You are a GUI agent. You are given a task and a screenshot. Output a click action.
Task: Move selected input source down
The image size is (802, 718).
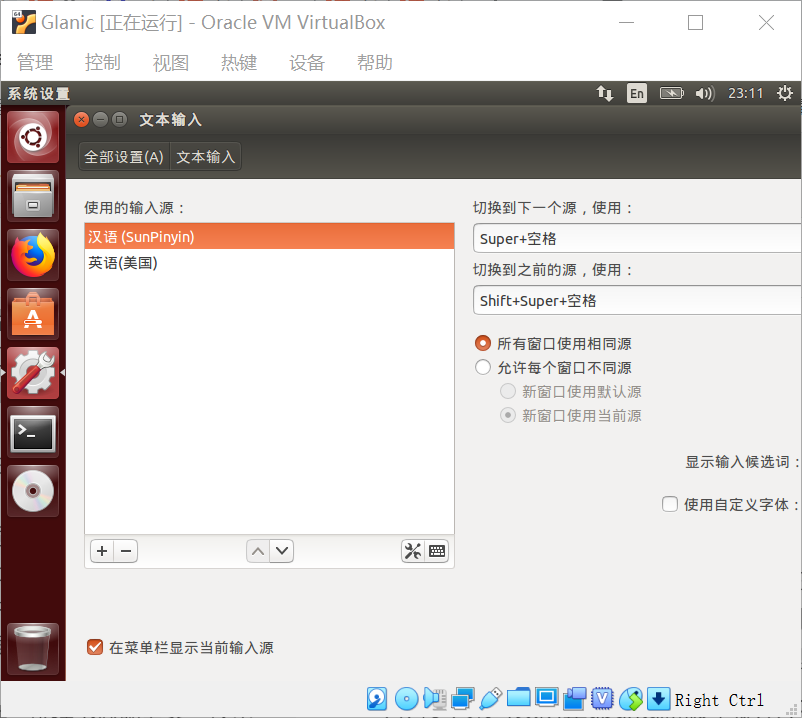click(282, 551)
